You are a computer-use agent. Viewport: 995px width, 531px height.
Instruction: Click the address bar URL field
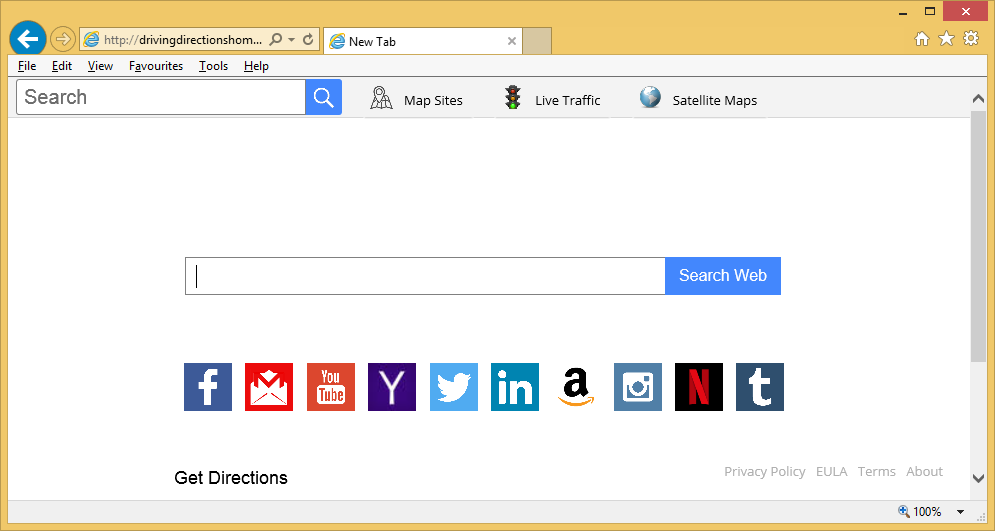pos(183,40)
